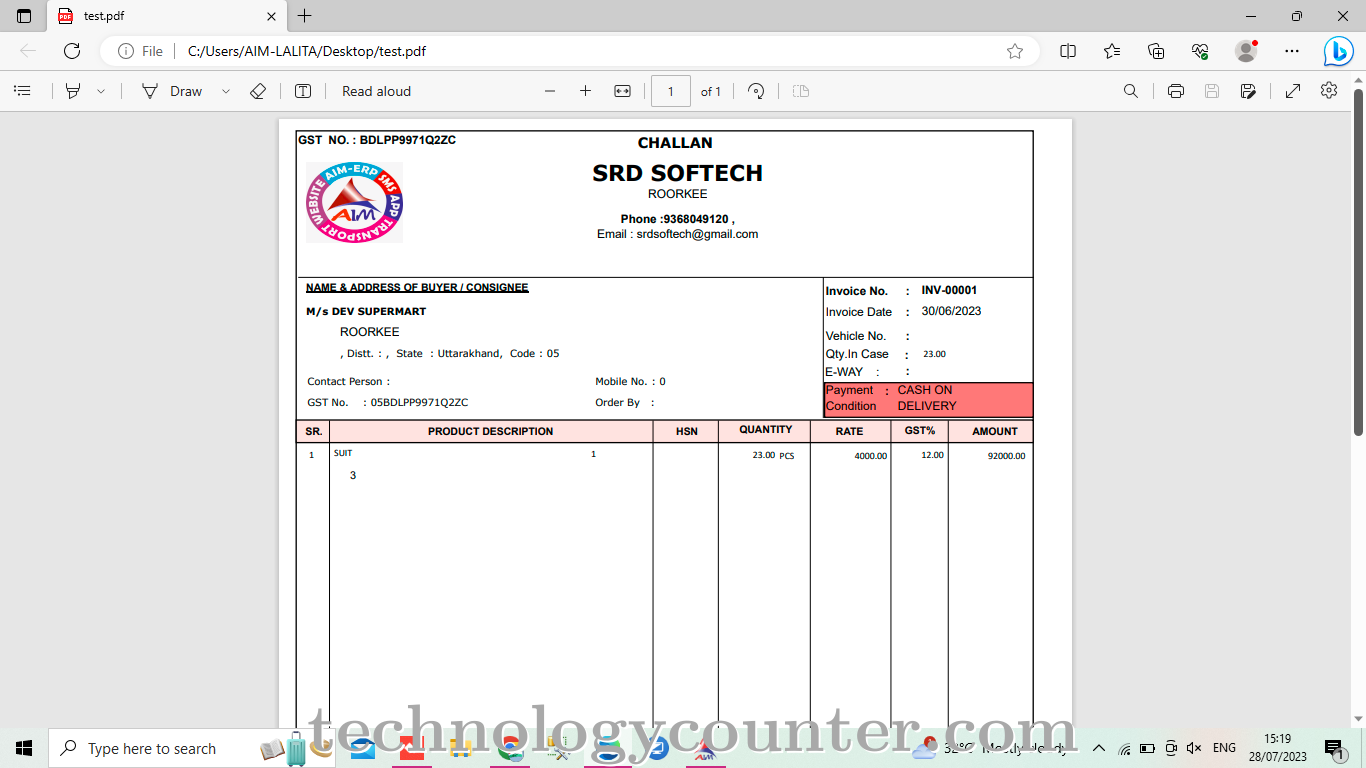Click the vertical scrollbar thumb

pos(1359,262)
